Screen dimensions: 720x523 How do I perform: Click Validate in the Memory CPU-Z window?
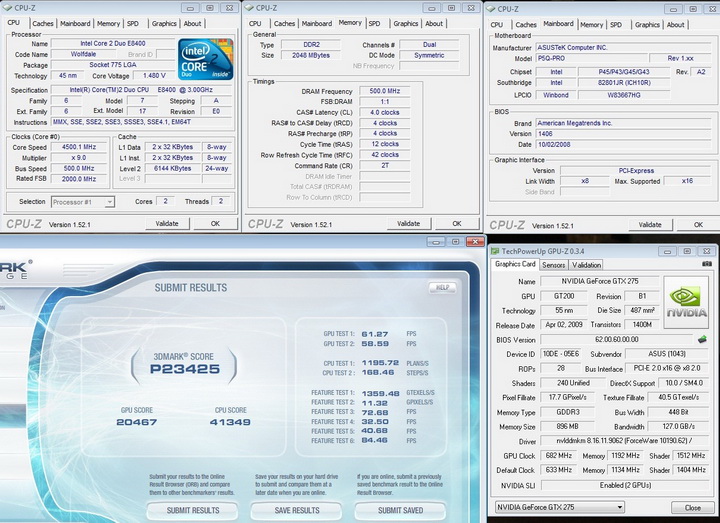pyautogui.click(x=408, y=224)
